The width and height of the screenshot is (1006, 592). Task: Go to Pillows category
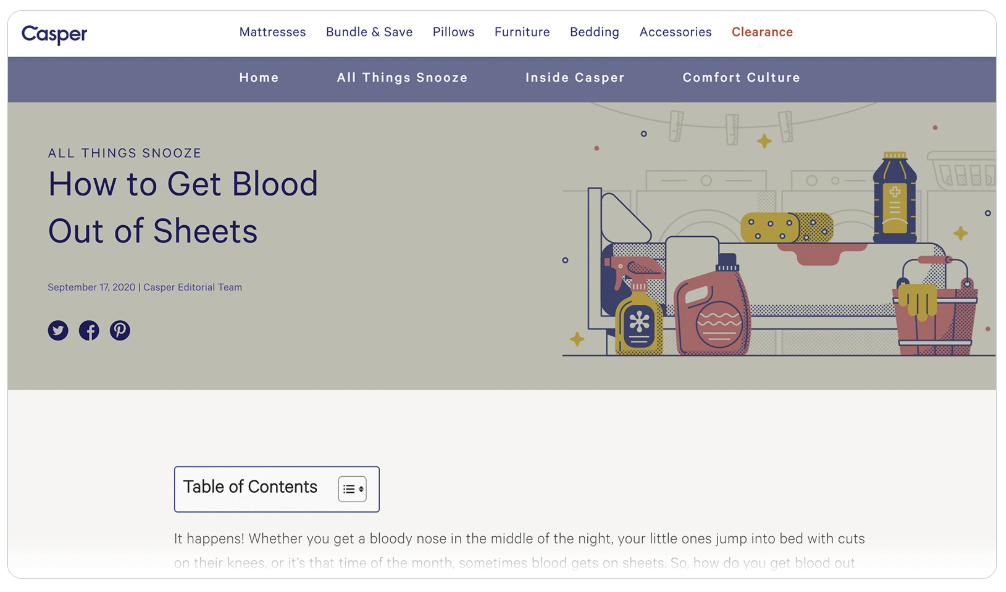point(453,32)
